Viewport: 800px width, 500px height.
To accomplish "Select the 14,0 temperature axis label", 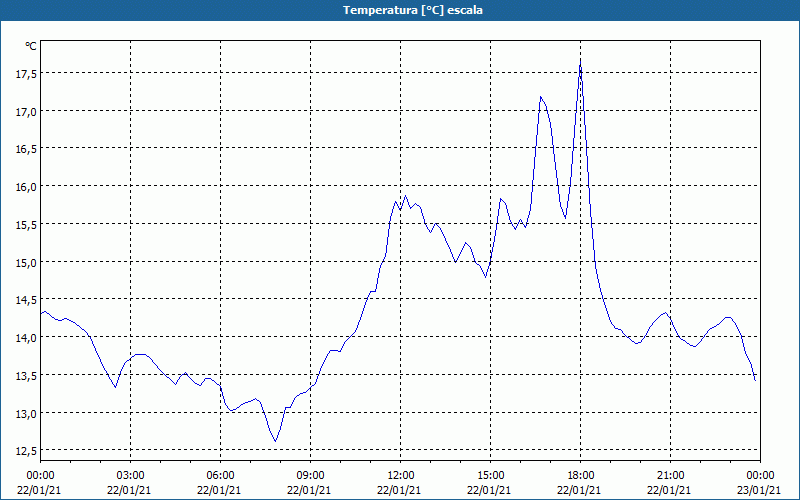I will [26, 338].
